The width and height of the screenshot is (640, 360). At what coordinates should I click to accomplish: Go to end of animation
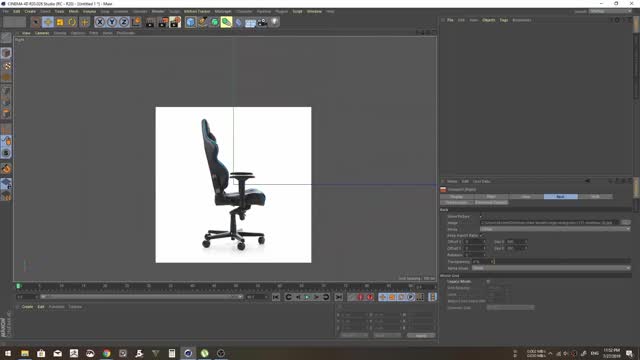click(339, 297)
